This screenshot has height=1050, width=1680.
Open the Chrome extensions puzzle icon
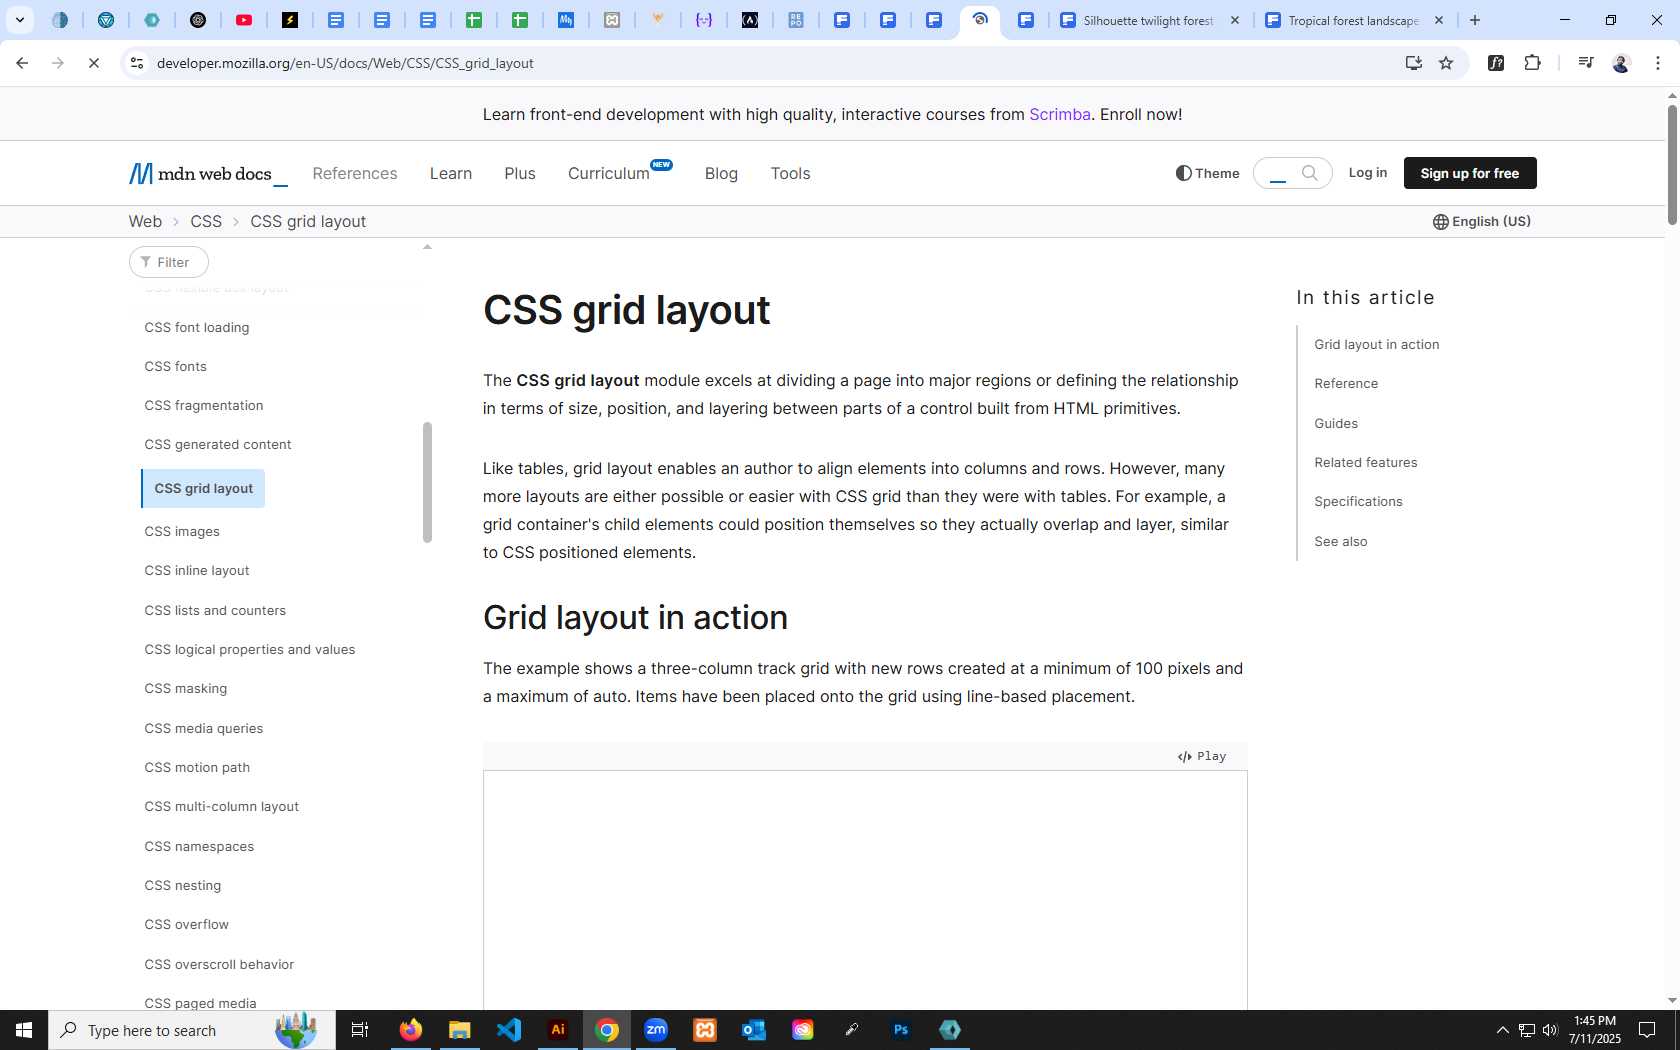click(x=1532, y=63)
